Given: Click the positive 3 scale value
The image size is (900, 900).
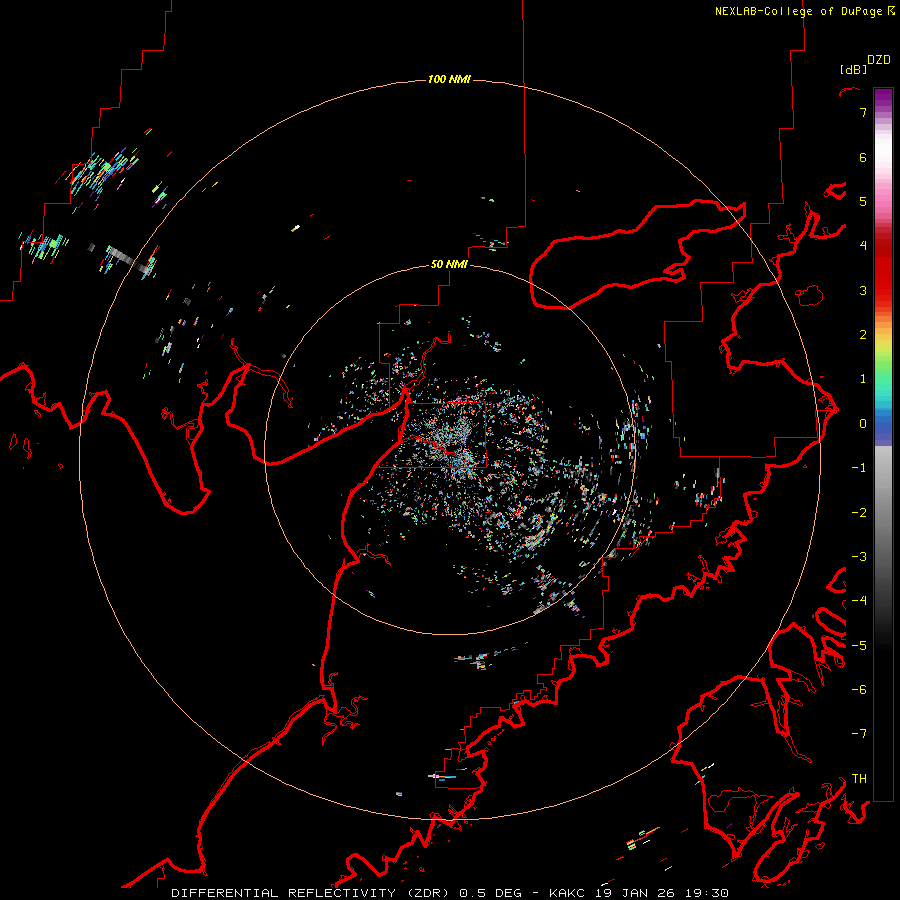Looking at the screenshot, I should 863,290.
